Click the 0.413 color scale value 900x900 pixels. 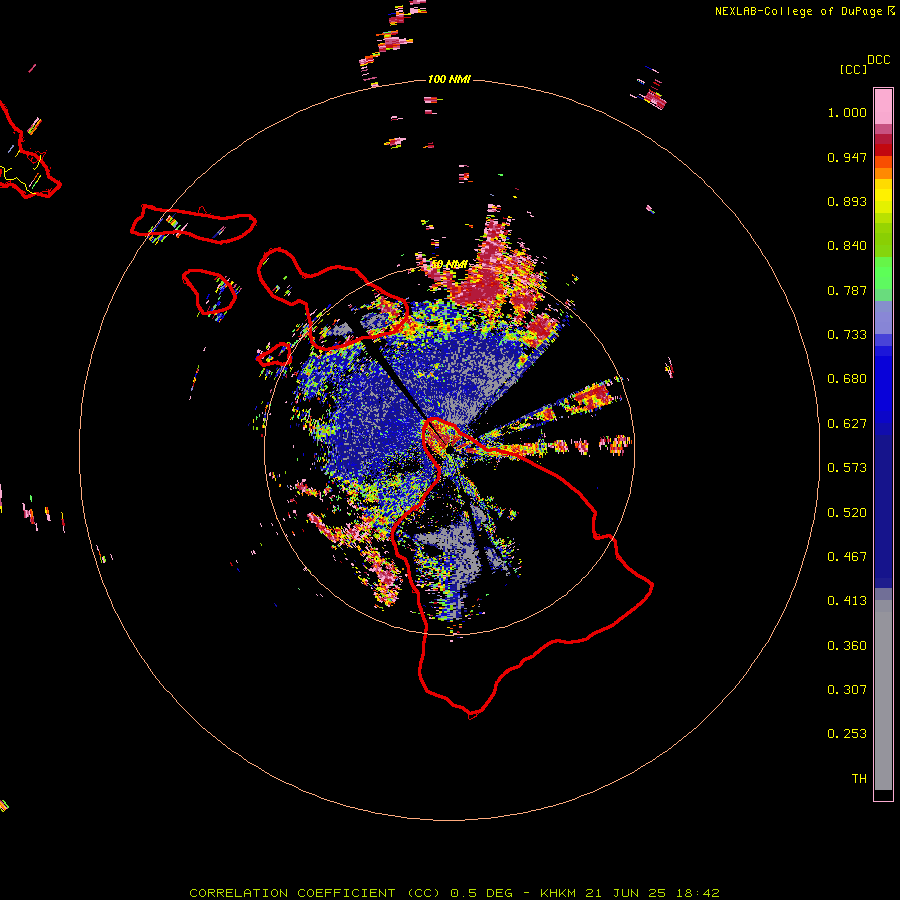pos(847,601)
